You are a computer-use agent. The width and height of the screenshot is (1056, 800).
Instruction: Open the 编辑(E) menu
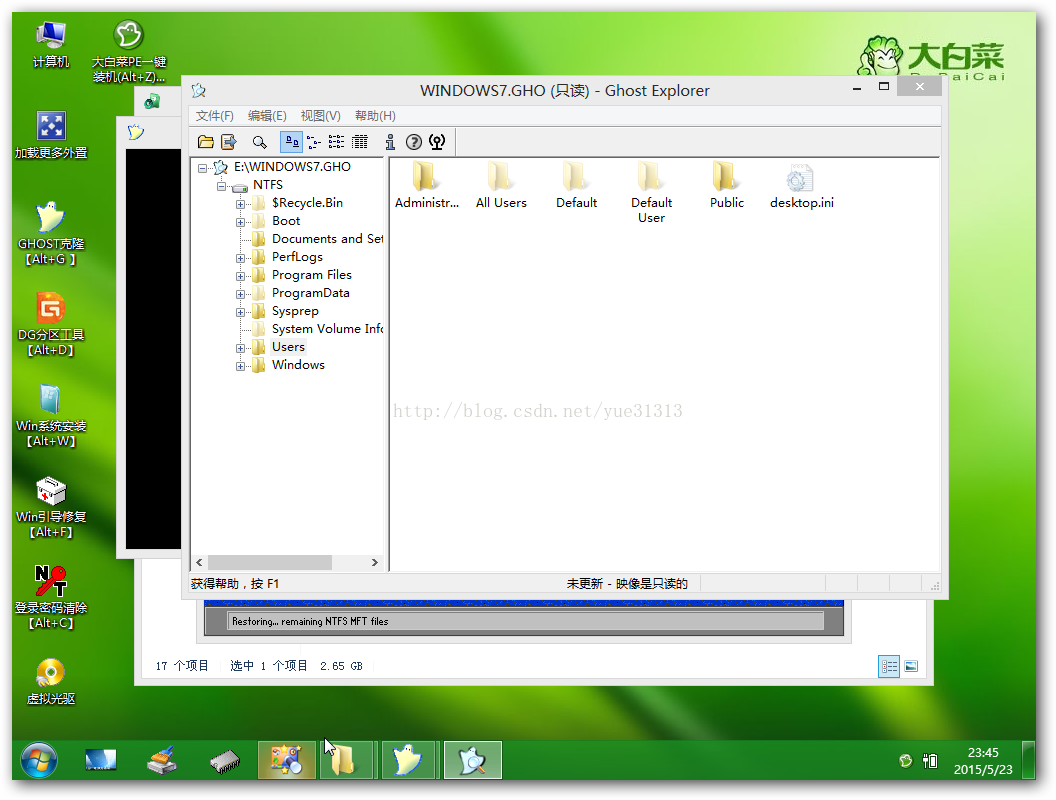coord(267,116)
